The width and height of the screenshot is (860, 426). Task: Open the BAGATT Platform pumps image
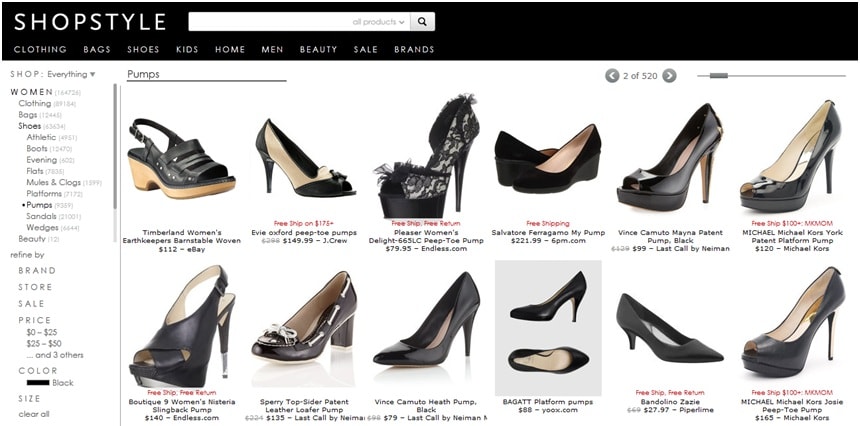point(548,328)
